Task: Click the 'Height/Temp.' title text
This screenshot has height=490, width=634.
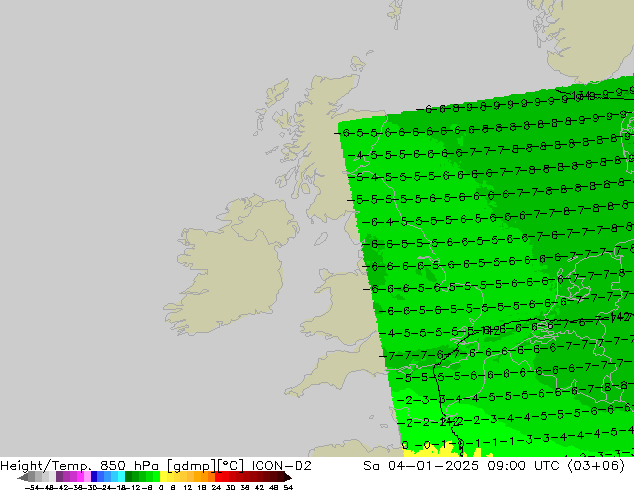Action: coord(46,466)
